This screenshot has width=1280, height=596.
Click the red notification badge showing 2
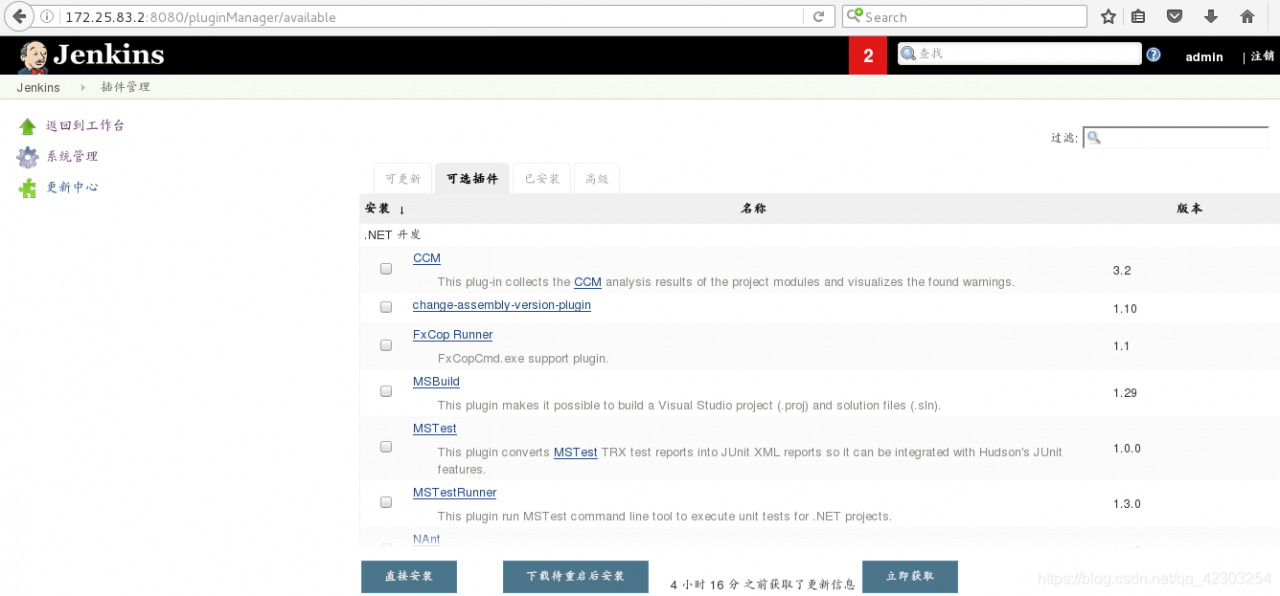click(868, 56)
